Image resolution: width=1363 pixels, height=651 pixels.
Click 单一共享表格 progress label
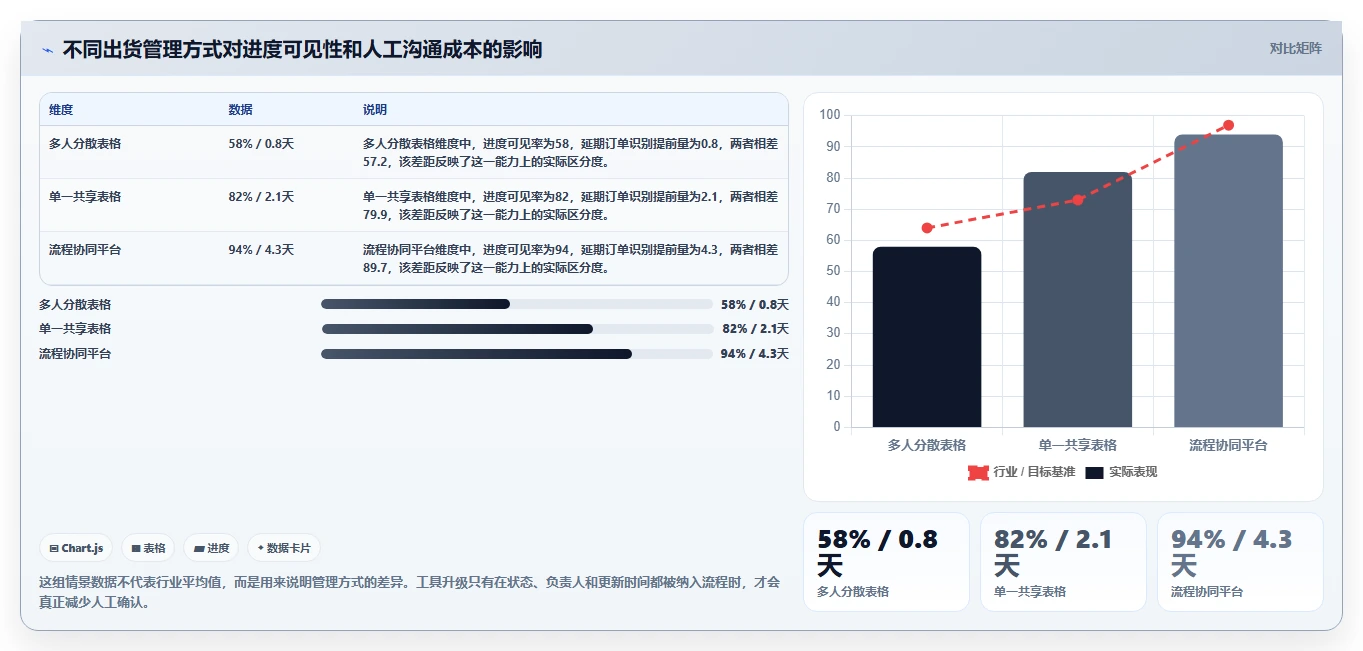(75, 329)
